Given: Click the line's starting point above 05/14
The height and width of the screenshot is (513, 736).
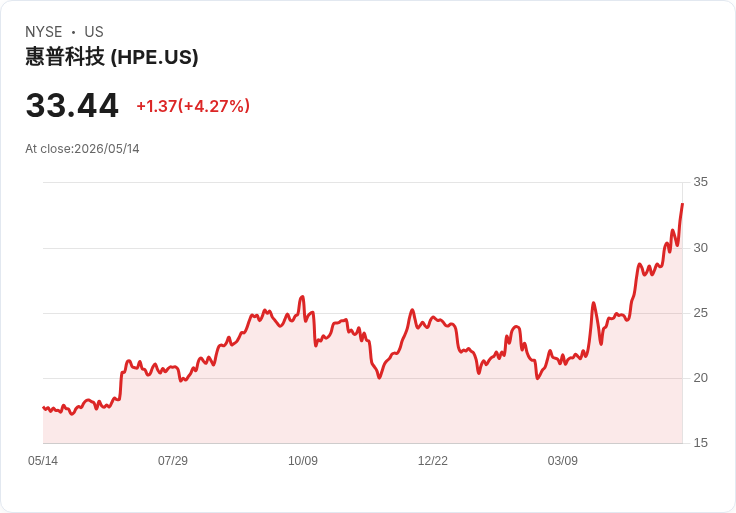Looking at the screenshot, I should [44, 407].
